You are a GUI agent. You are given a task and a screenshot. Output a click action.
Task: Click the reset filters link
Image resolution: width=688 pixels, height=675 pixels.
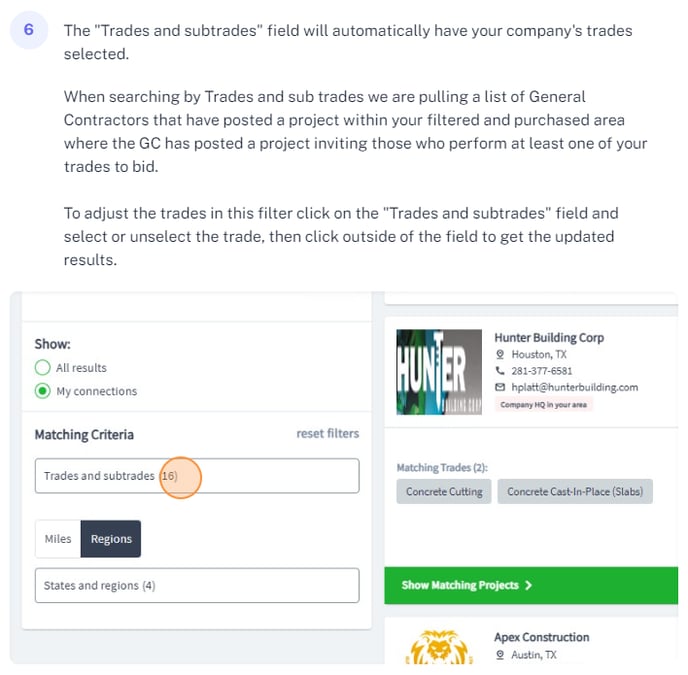click(328, 434)
